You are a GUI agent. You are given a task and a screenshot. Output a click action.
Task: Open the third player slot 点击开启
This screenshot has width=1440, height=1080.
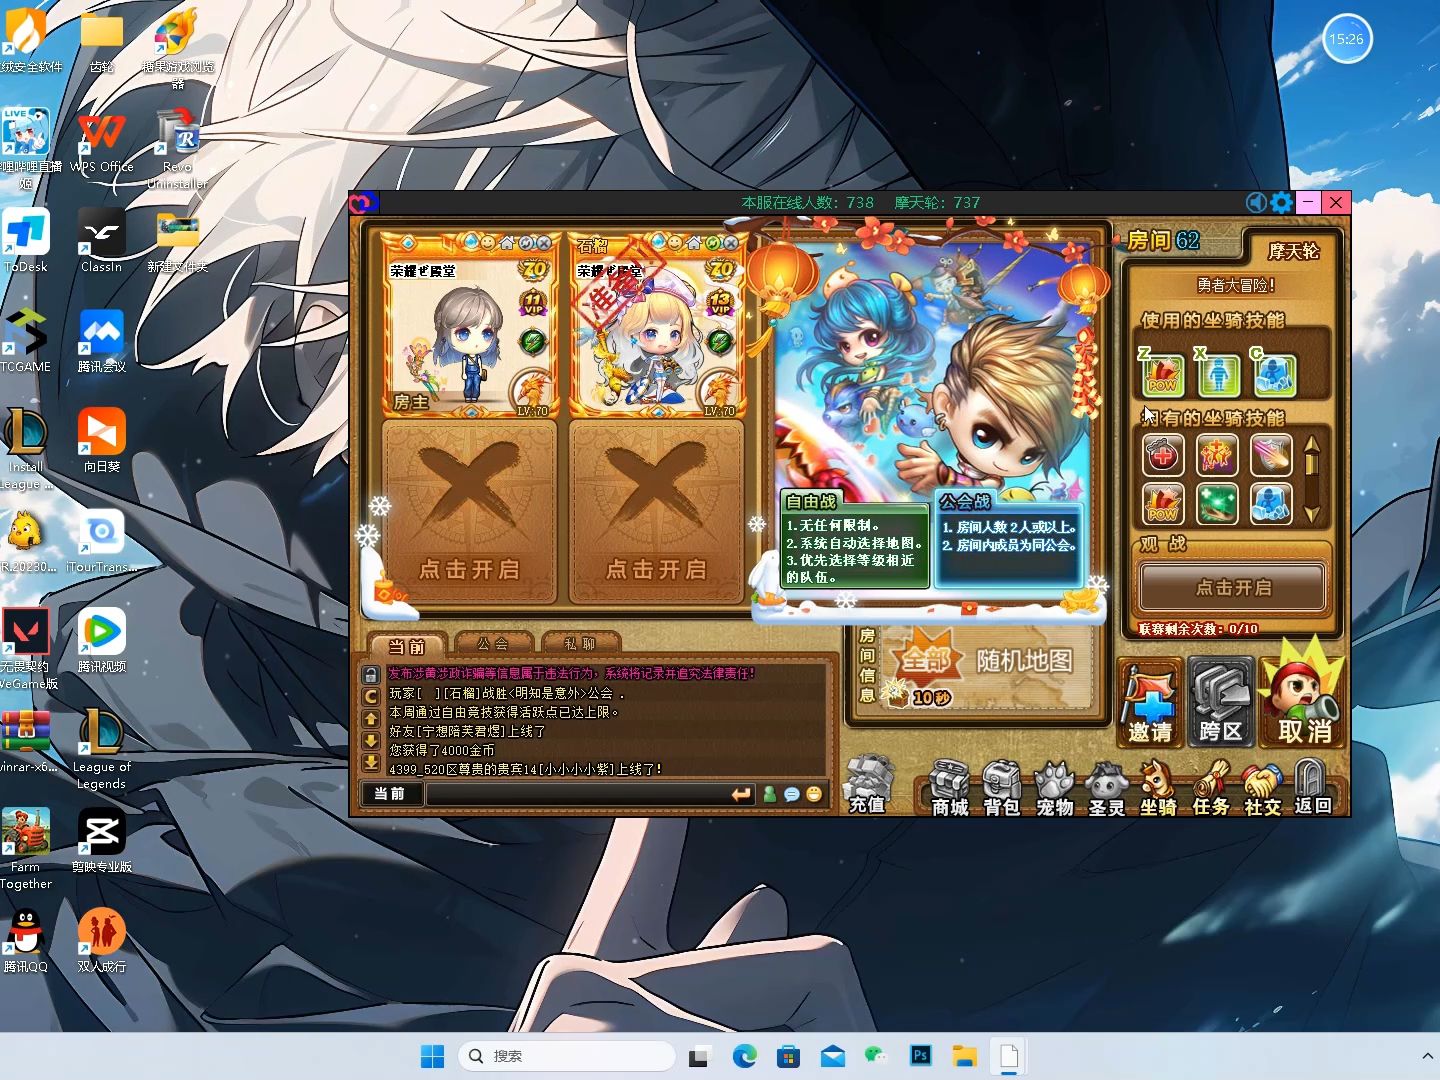pyautogui.click(x=469, y=512)
